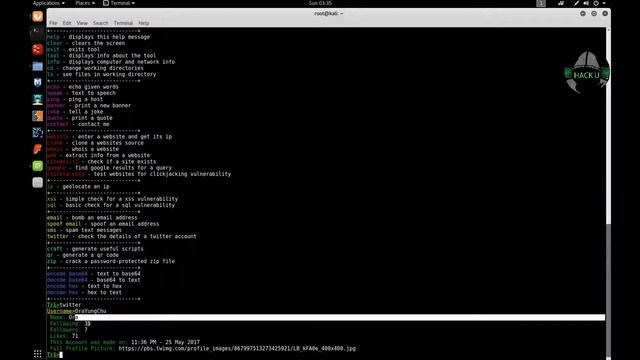Image resolution: width=640 pixels, height=360 pixels.
Task: Open the twimg profile picture URL
Action: pos(237,349)
